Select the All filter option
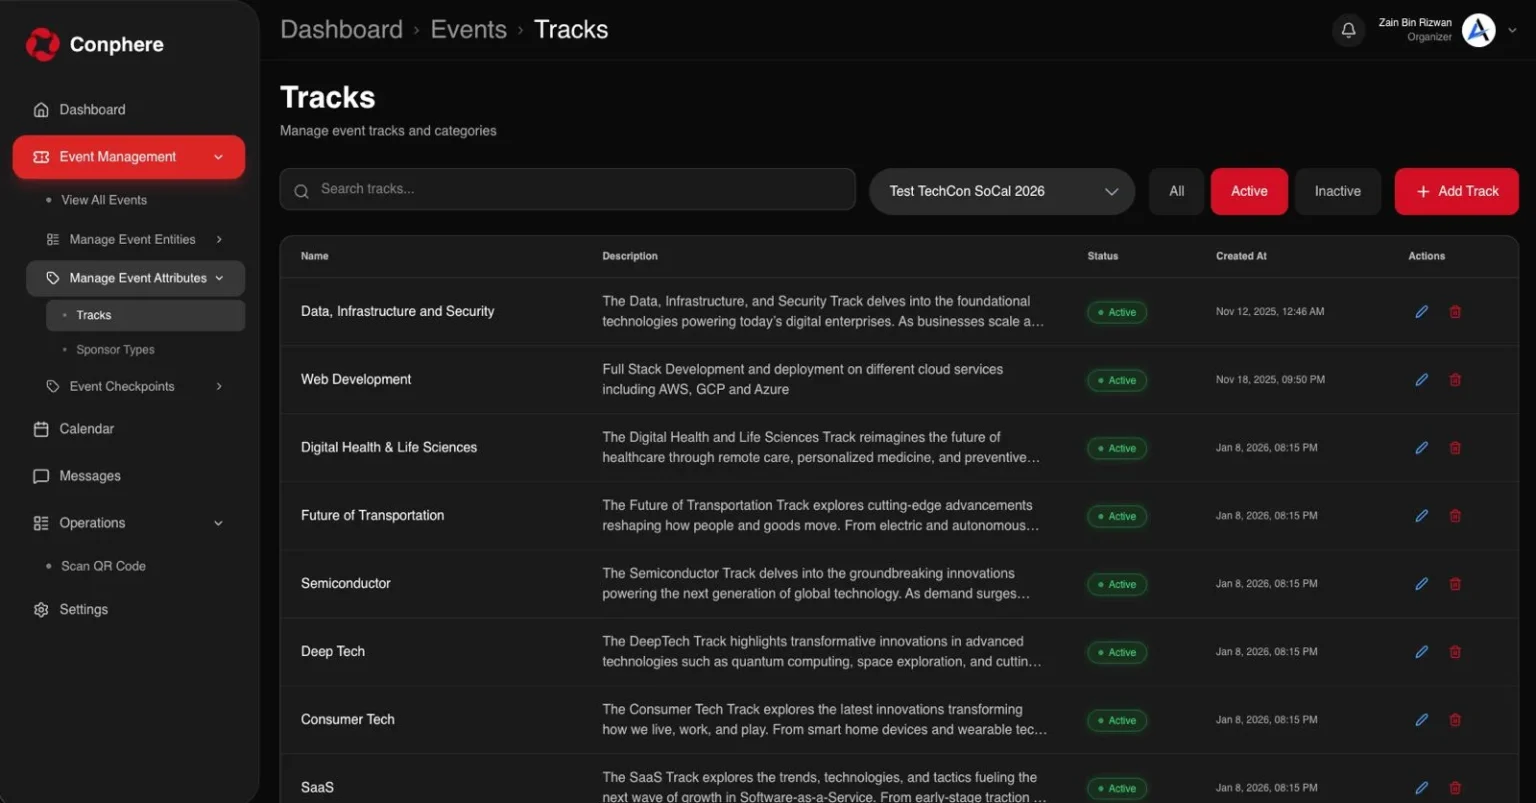This screenshot has width=1536, height=803. (1176, 191)
